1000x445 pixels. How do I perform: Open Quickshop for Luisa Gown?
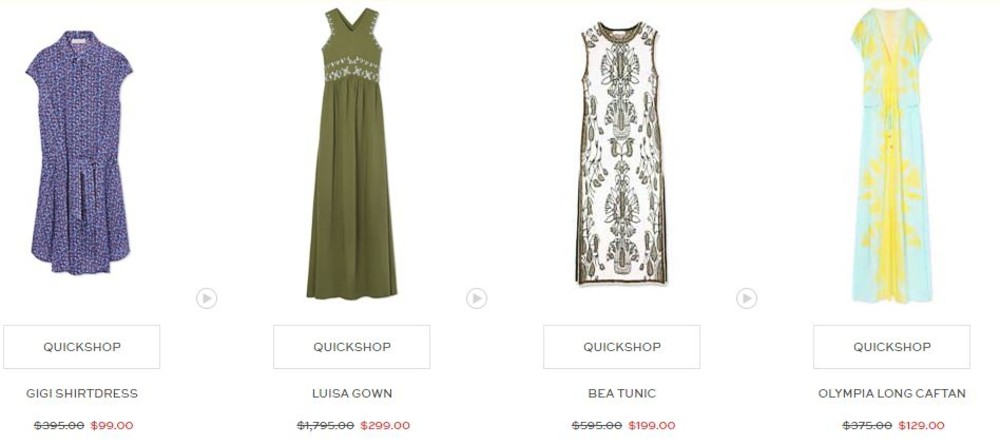(351, 347)
